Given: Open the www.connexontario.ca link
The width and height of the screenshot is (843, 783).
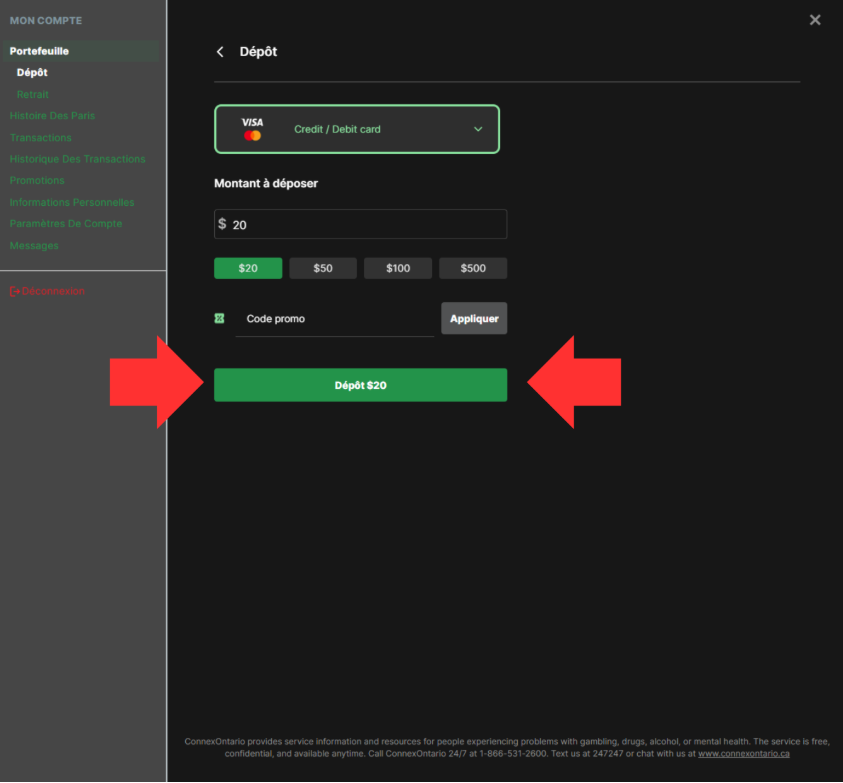Looking at the screenshot, I should [743, 753].
